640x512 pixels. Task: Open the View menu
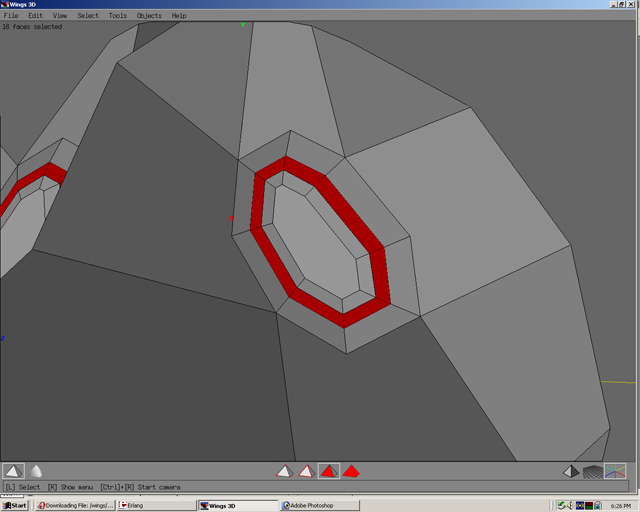(x=60, y=16)
